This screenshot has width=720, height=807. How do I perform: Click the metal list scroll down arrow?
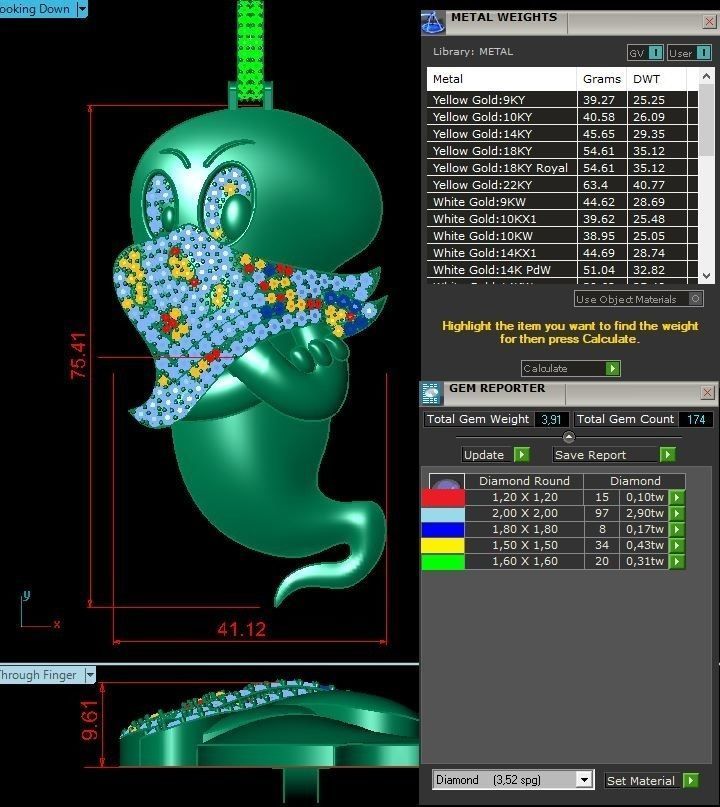(x=706, y=276)
